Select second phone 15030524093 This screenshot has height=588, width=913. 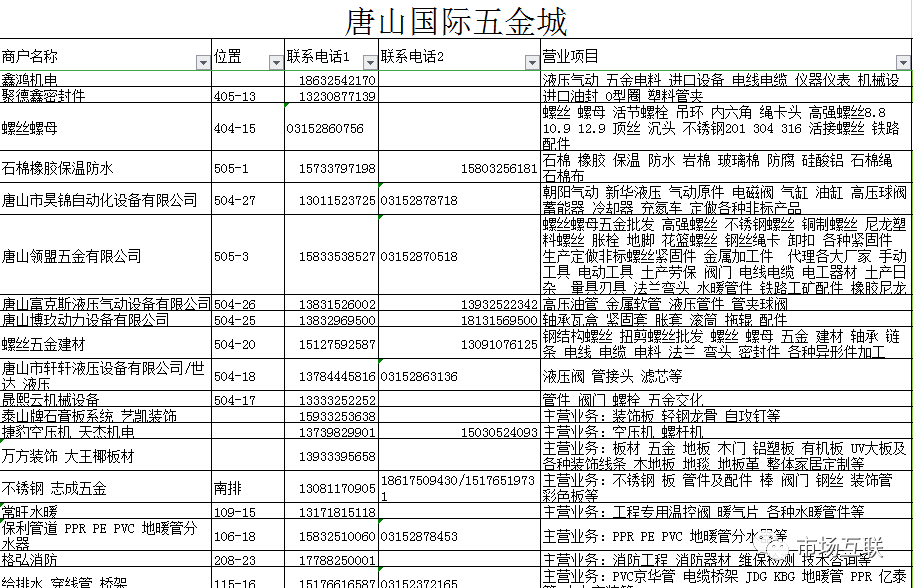click(459, 431)
